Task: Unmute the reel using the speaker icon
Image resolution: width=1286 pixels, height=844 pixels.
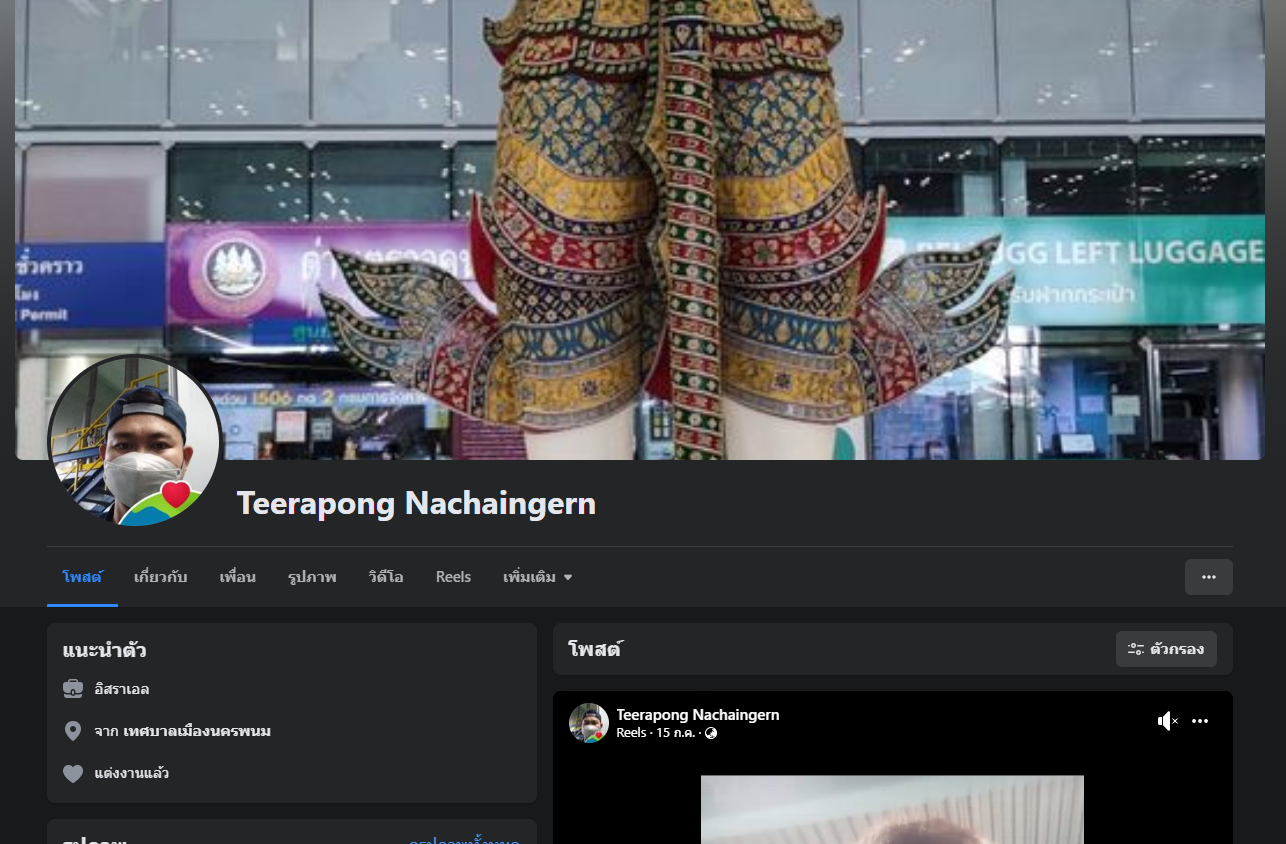Action: 1167,721
